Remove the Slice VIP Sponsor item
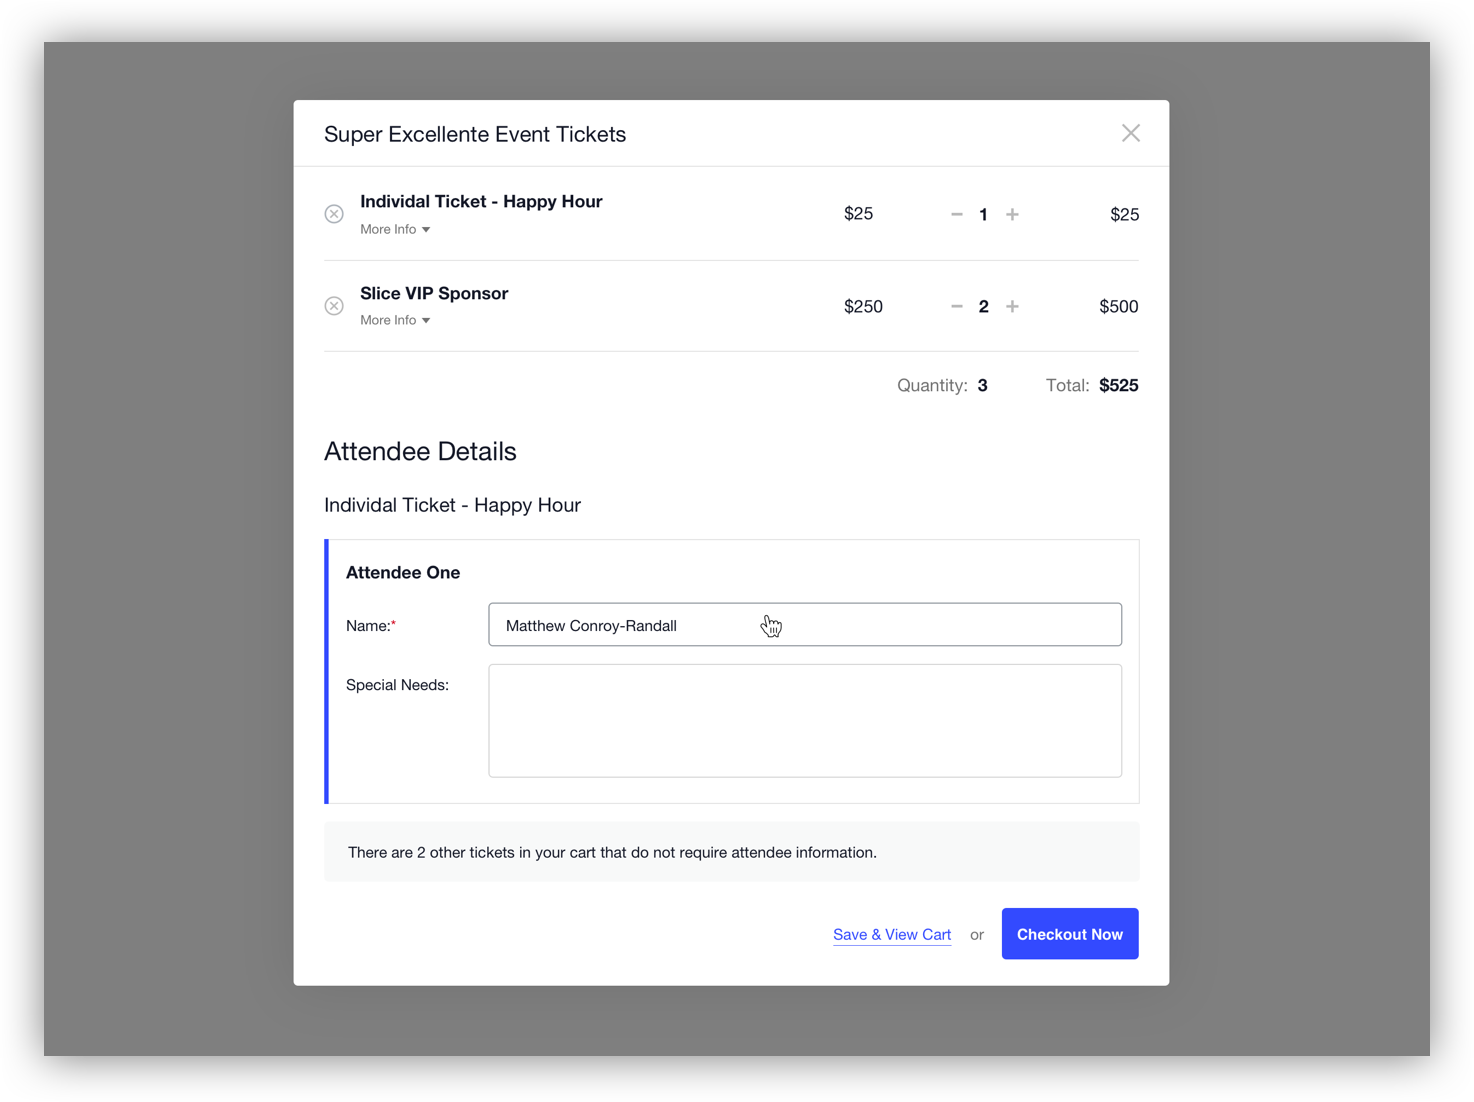Image resolution: width=1474 pixels, height=1102 pixels. [334, 306]
